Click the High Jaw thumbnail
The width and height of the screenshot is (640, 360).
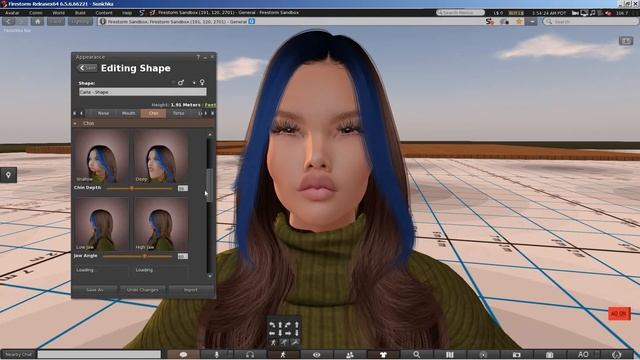click(161, 224)
